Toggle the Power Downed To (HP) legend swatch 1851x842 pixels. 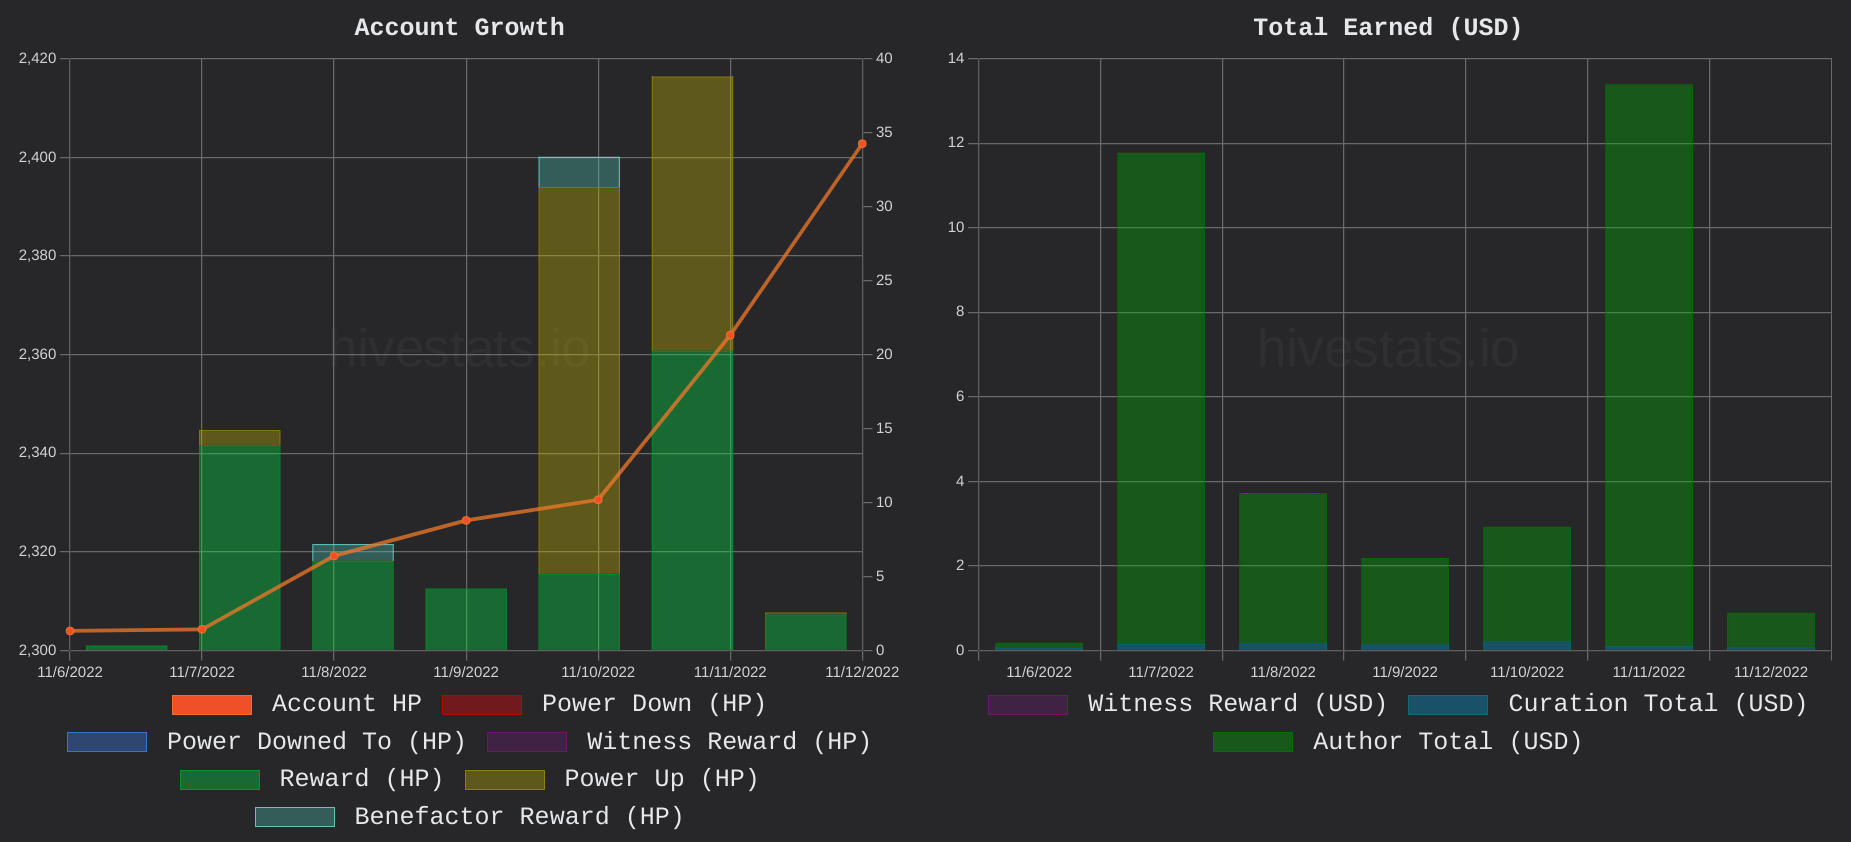(x=107, y=742)
